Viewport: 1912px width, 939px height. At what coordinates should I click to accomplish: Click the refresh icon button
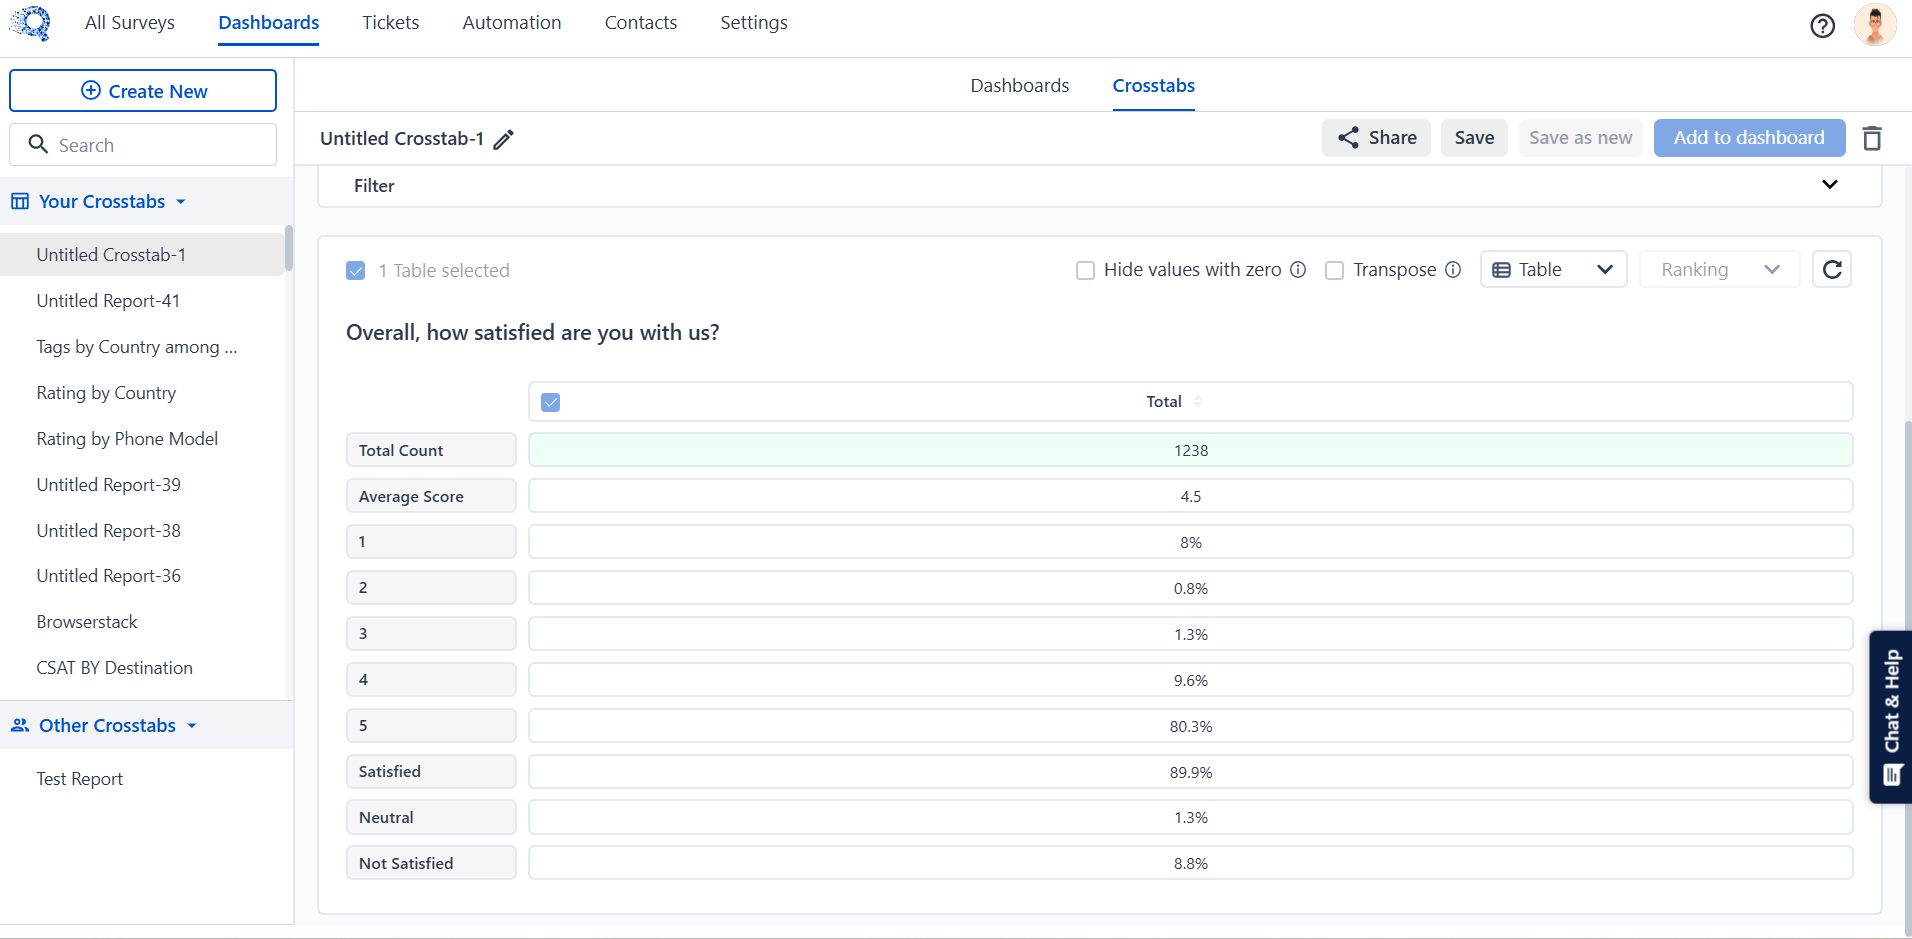tap(1832, 269)
